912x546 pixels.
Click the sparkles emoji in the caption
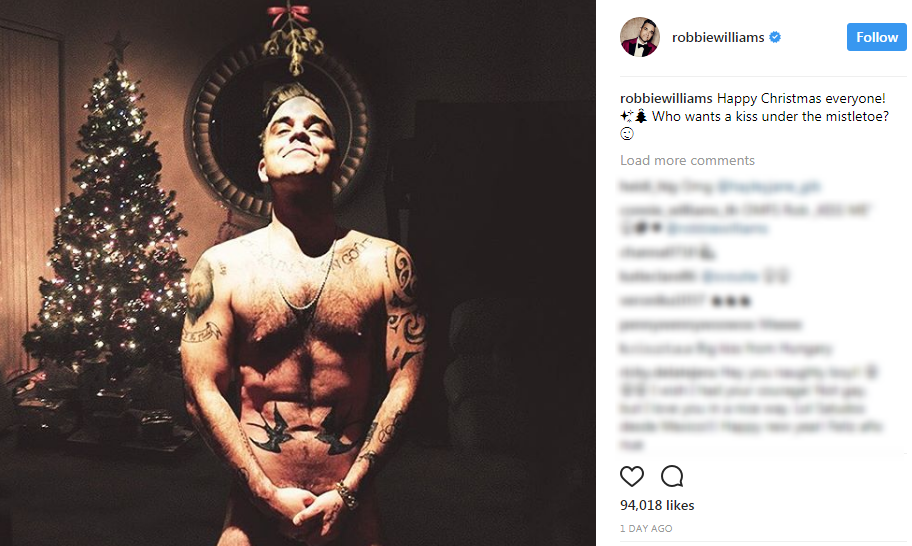pyautogui.click(x=626, y=116)
